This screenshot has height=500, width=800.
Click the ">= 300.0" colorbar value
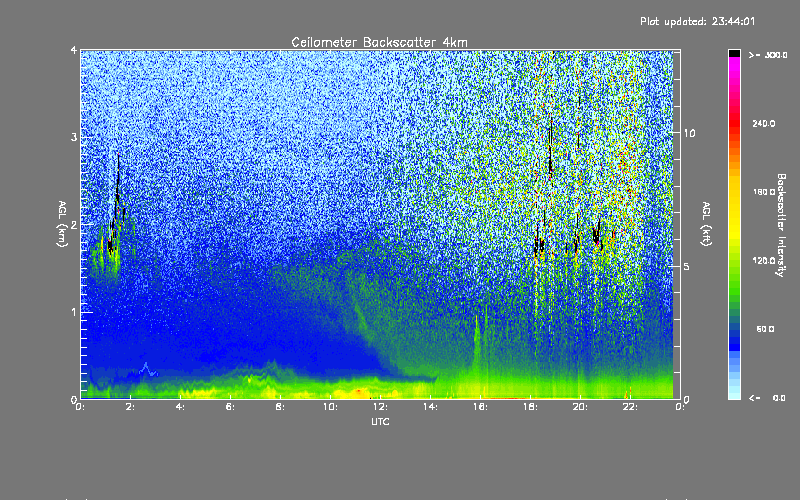(768, 55)
